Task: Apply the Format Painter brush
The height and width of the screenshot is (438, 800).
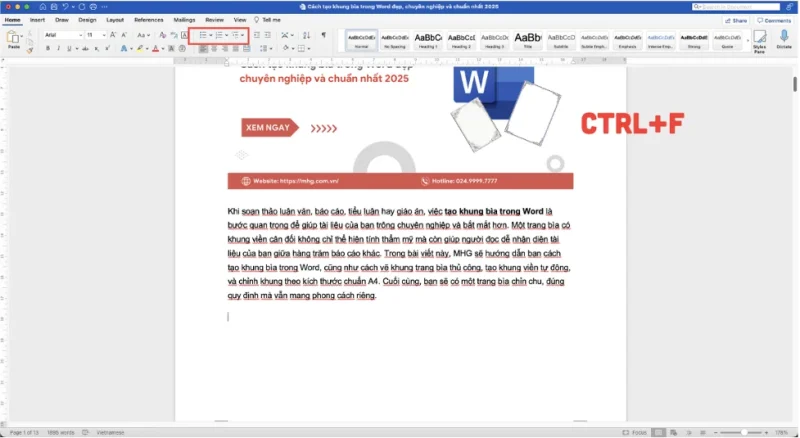Action: pyautogui.click(x=30, y=50)
